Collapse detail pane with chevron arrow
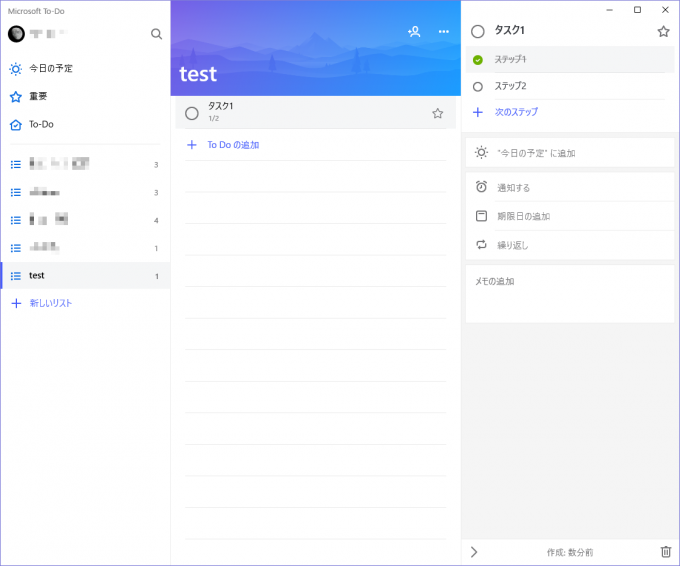Image resolution: width=680 pixels, height=566 pixels. 474,552
